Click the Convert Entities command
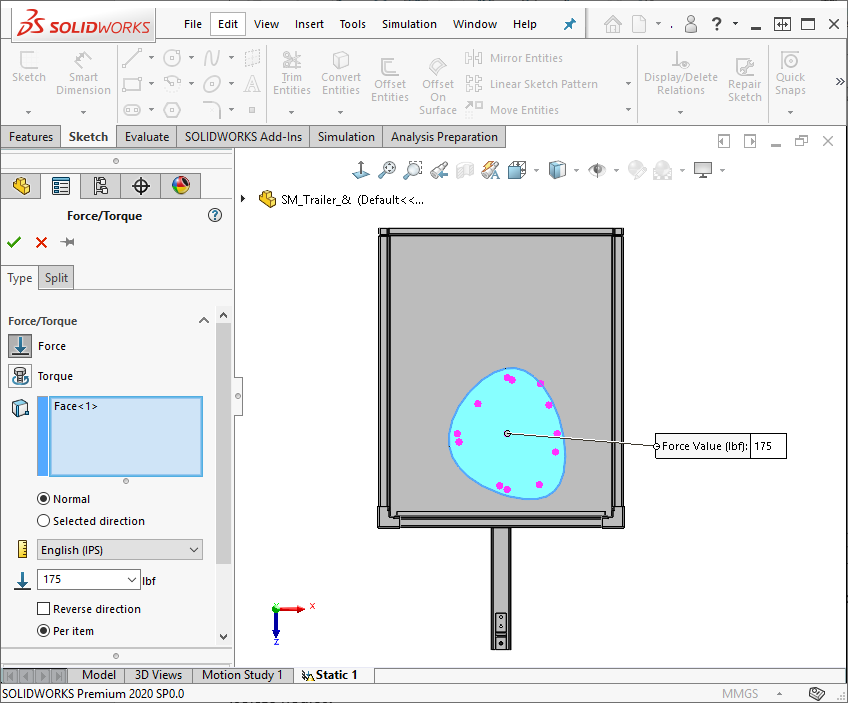Image resolution: width=848 pixels, height=703 pixels. pyautogui.click(x=341, y=74)
